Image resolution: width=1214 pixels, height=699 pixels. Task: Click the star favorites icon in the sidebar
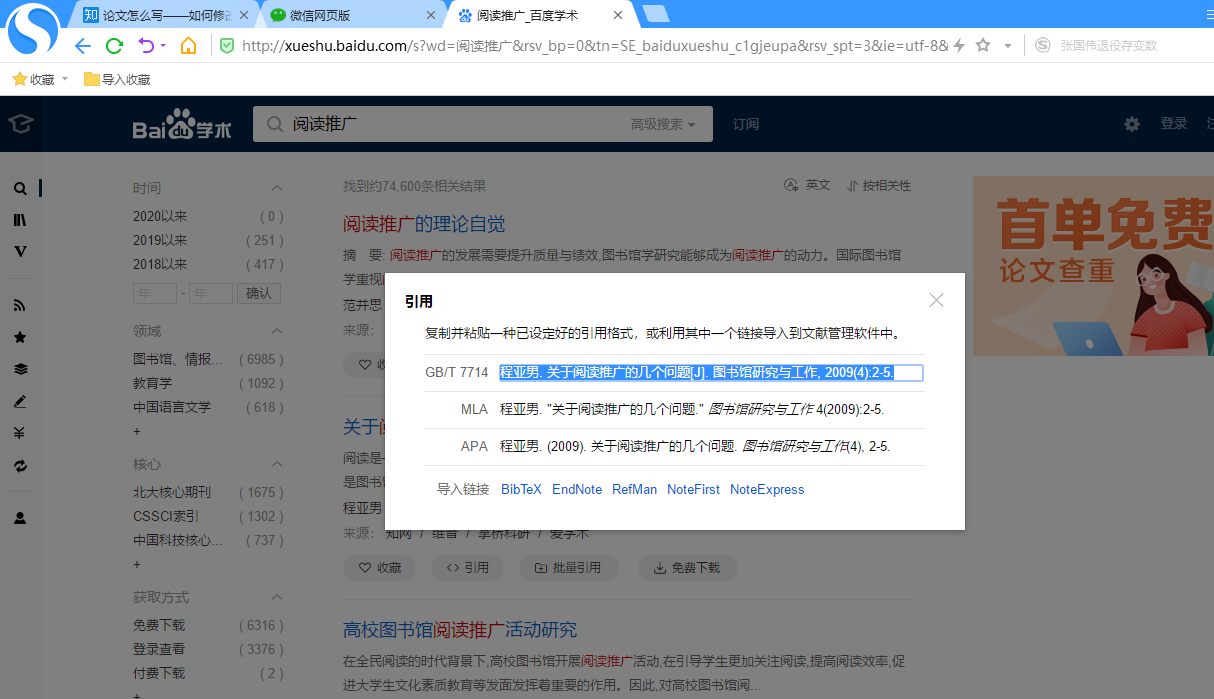pyautogui.click(x=20, y=337)
